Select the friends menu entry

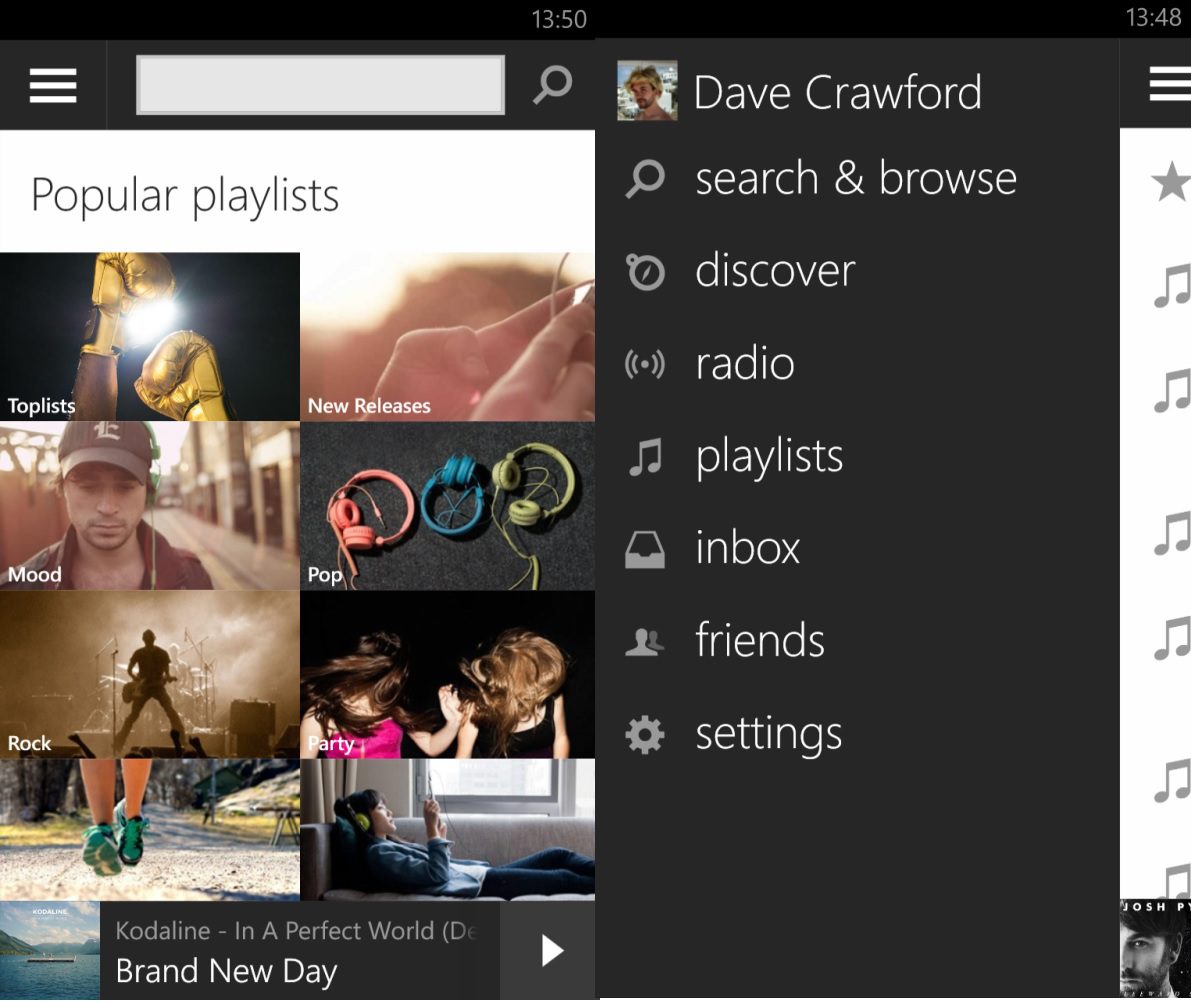759,640
